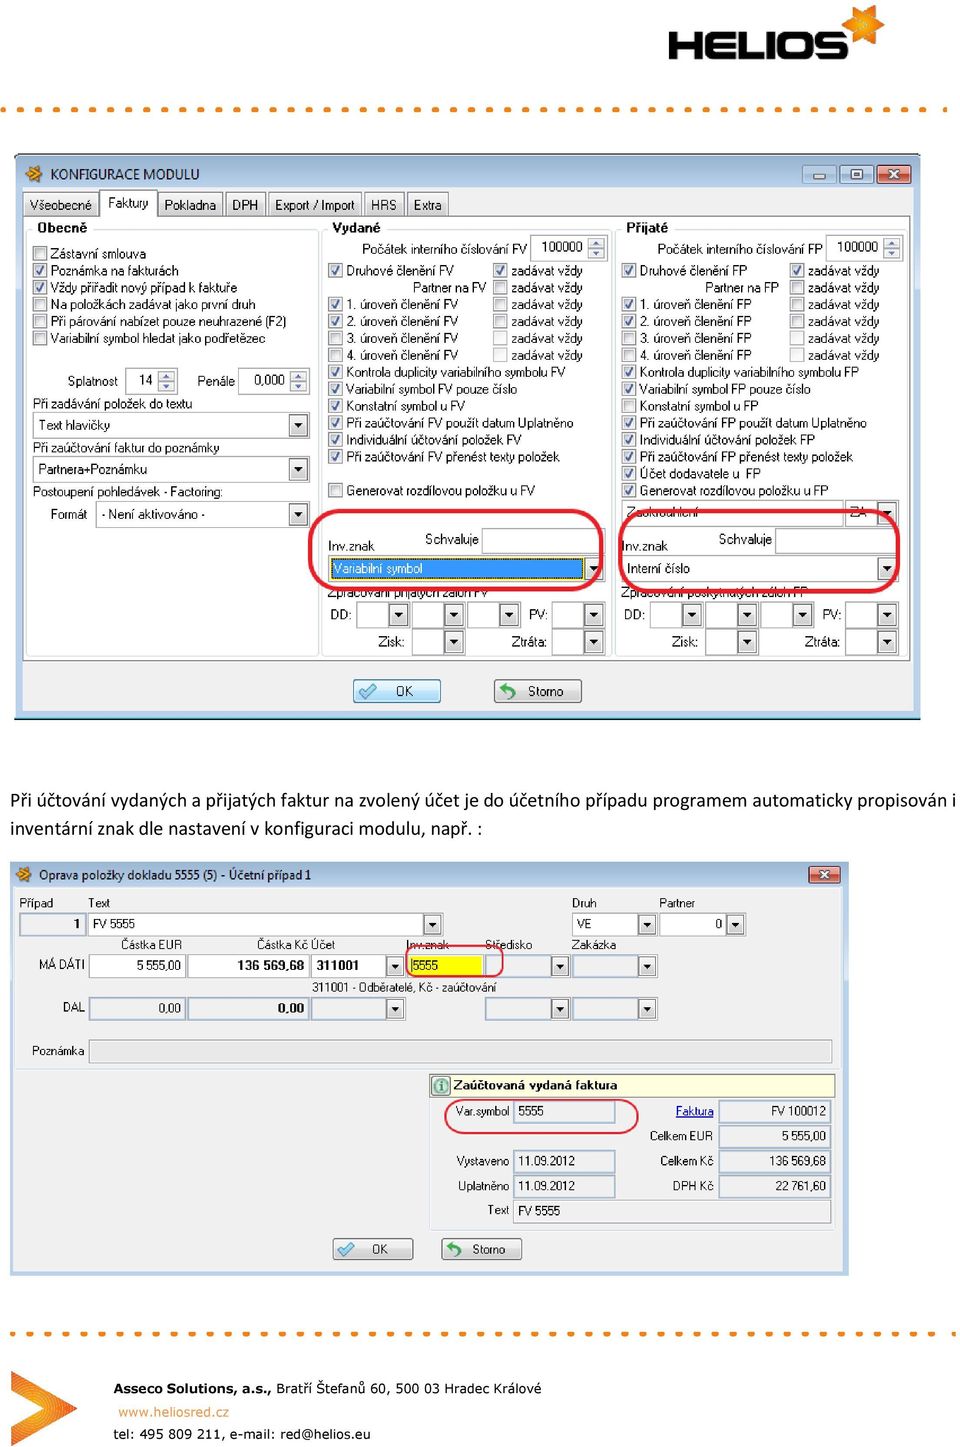Click the Vystaveno 11.09.2012 date
The width and height of the screenshot is (960, 1447).
coord(564,1161)
